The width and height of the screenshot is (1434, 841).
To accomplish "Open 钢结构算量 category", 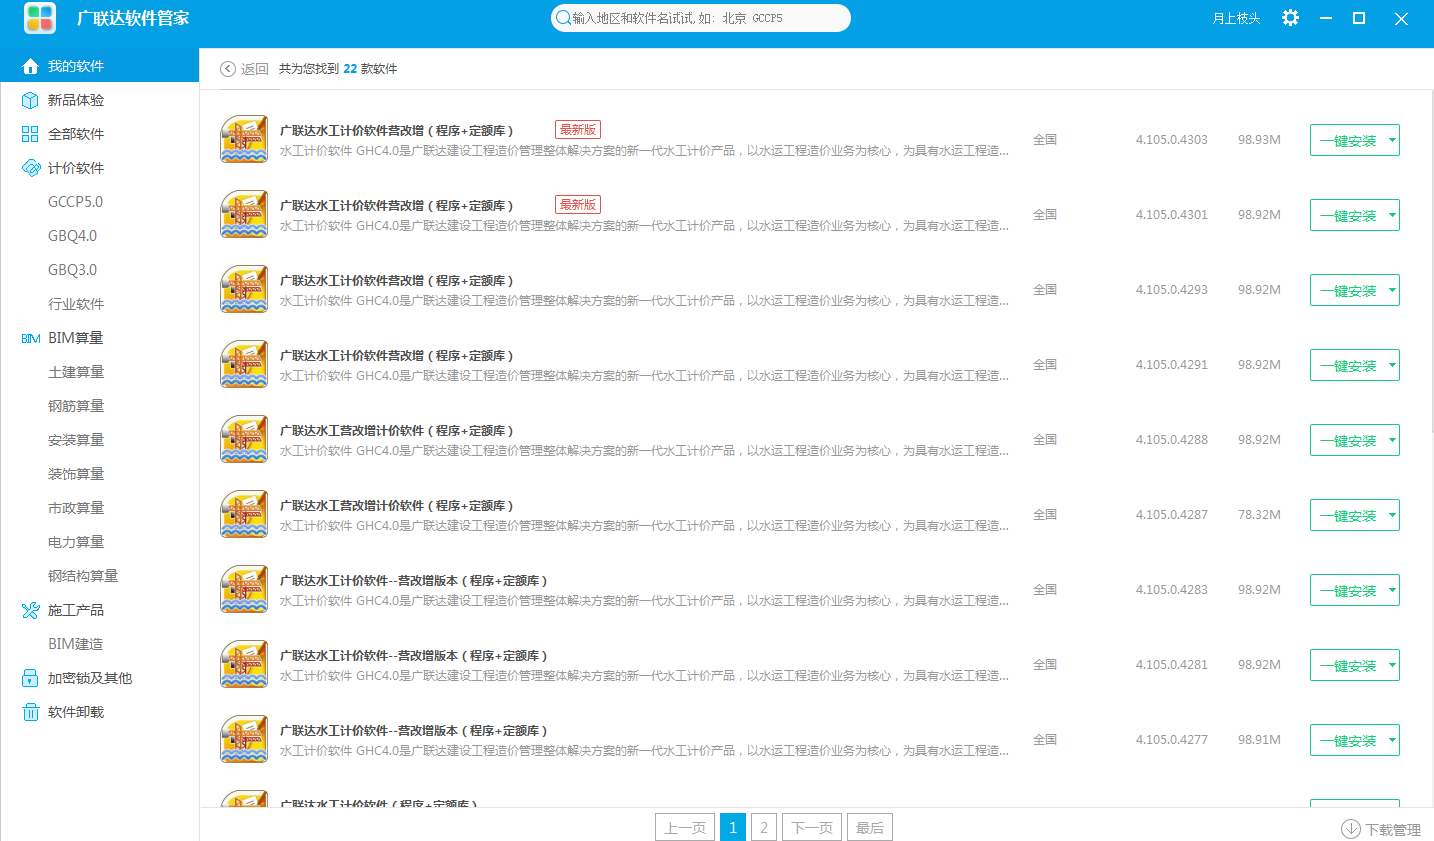I will click(83, 576).
